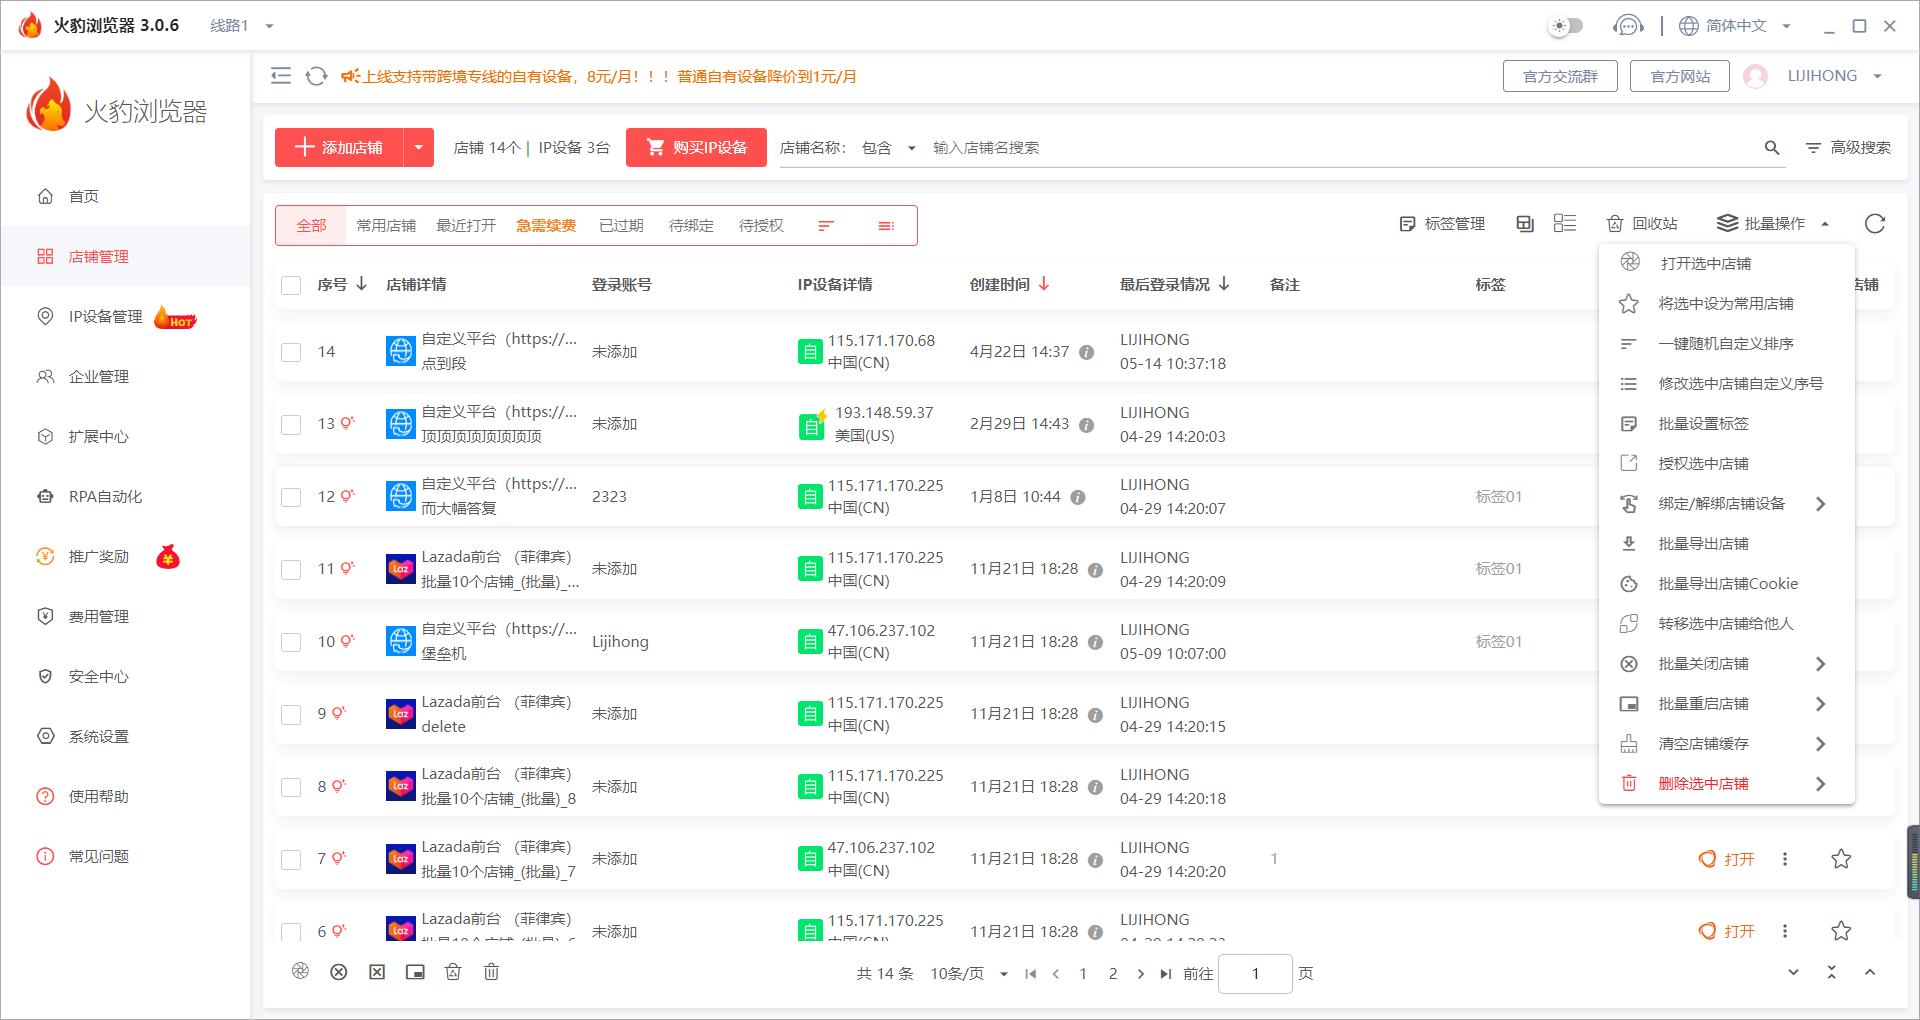
Task: Open more options for store 7
Action: (1785, 859)
